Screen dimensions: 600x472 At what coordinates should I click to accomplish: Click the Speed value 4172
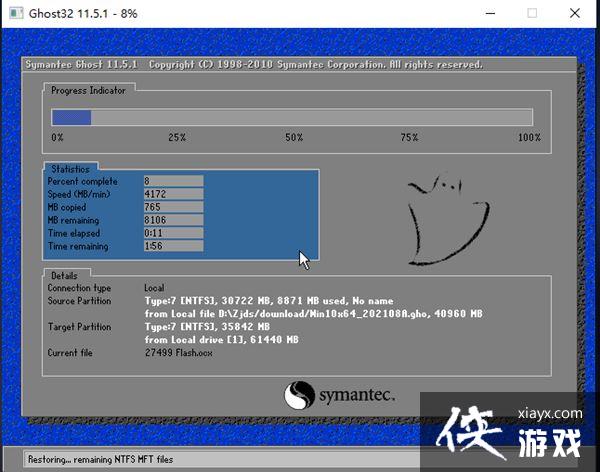click(x=173, y=194)
